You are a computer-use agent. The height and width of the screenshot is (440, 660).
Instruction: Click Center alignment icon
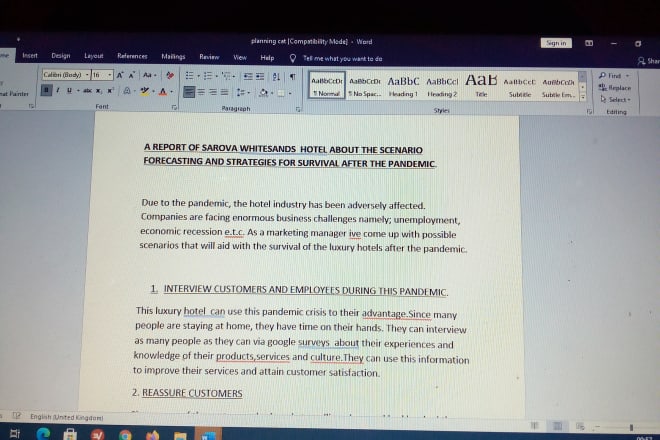201,92
